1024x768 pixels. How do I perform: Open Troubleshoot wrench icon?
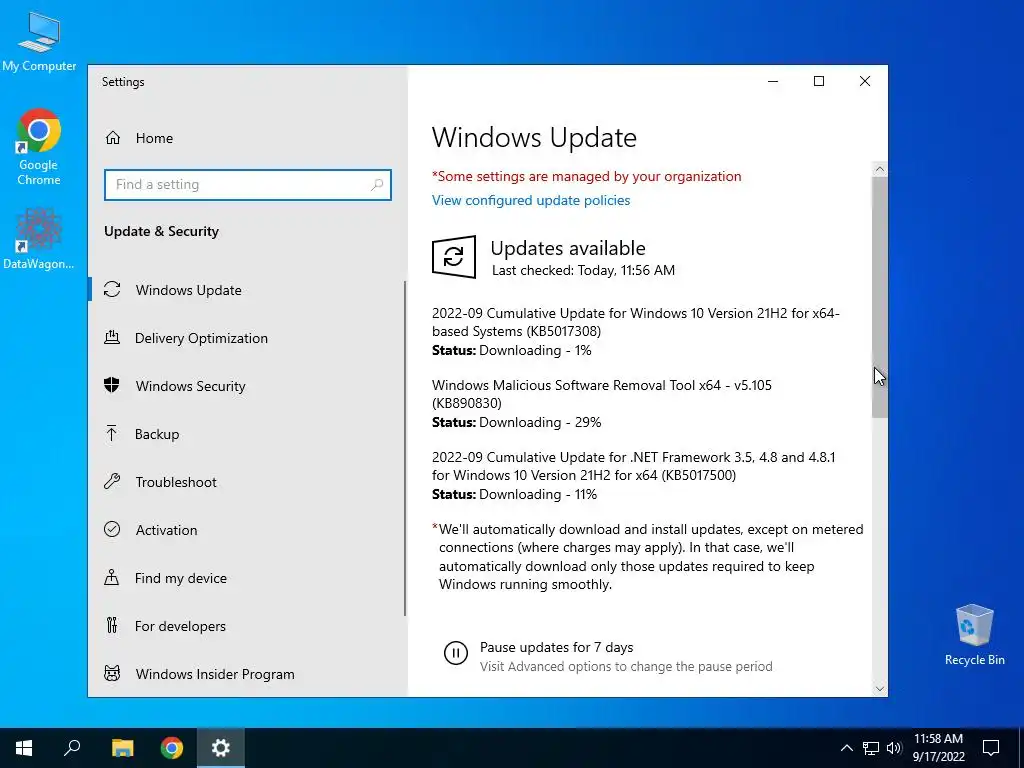point(112,482)
